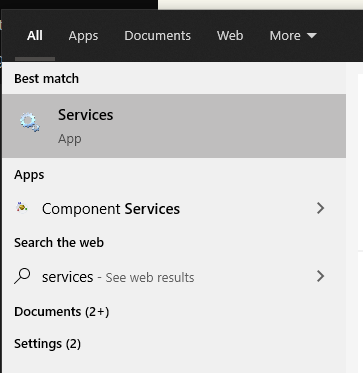Open the Services app best match

pos(174,126)
